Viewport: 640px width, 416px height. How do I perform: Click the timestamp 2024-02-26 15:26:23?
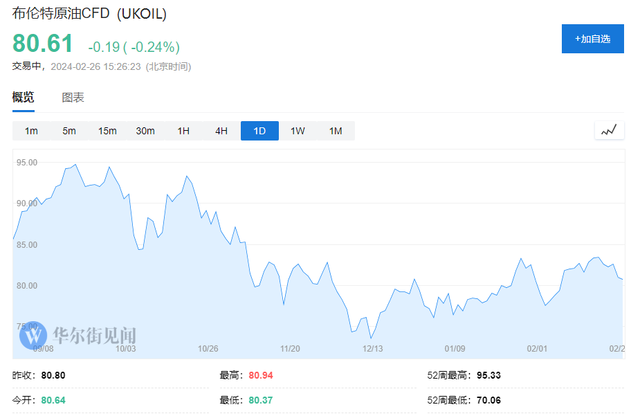pyautogui.click(x=96, y=67)
